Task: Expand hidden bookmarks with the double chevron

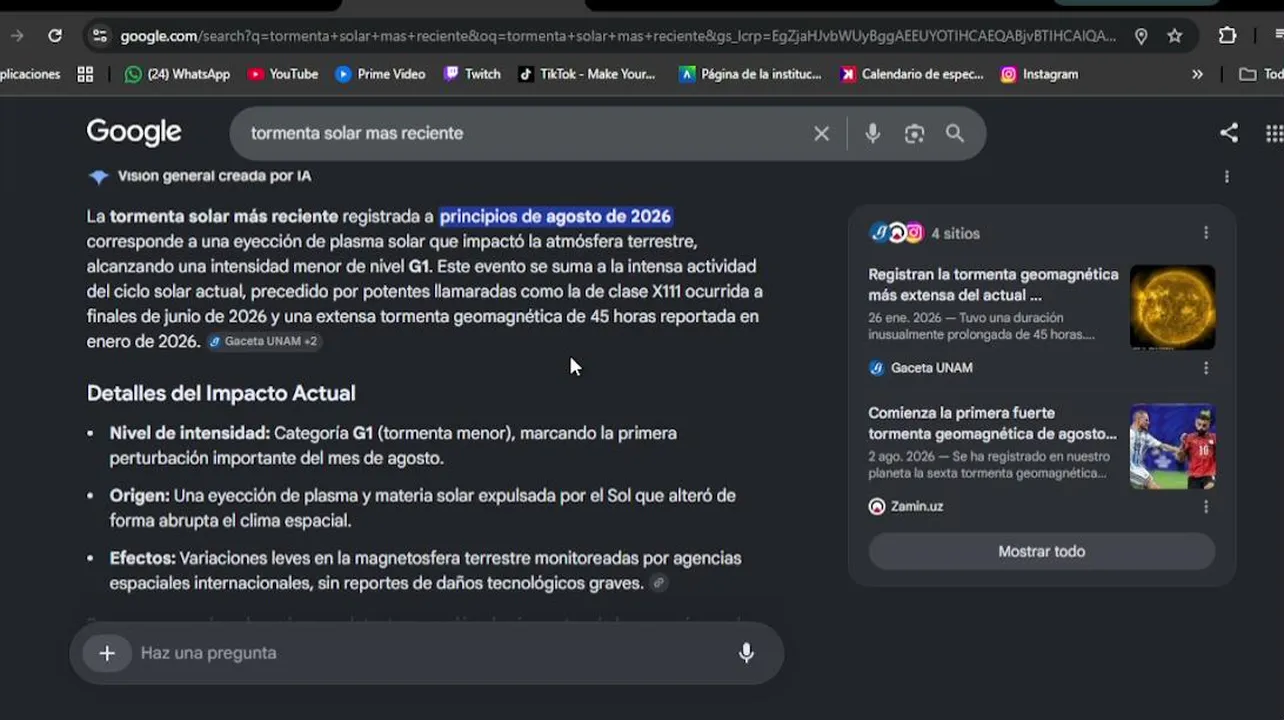Action: pyautogui.click(x=1197, y=74)
